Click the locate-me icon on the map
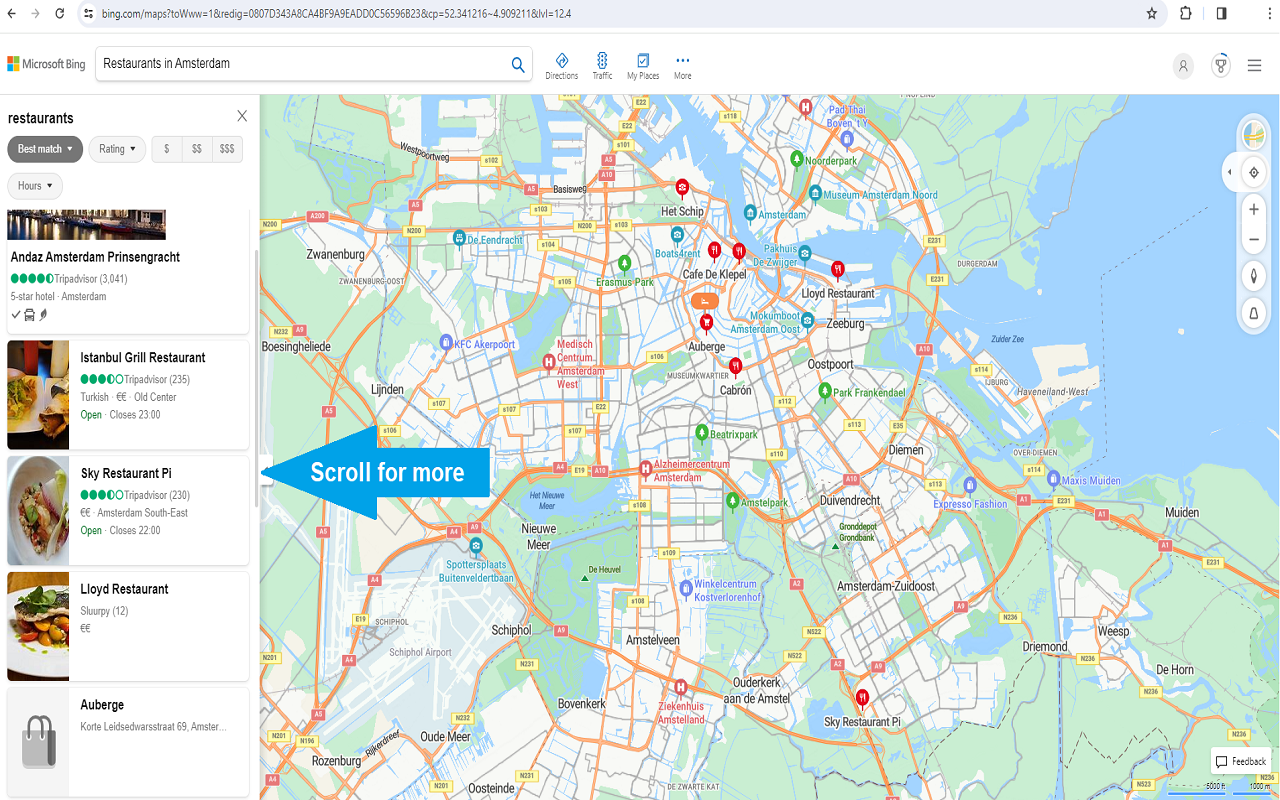 coord(1253,172)
